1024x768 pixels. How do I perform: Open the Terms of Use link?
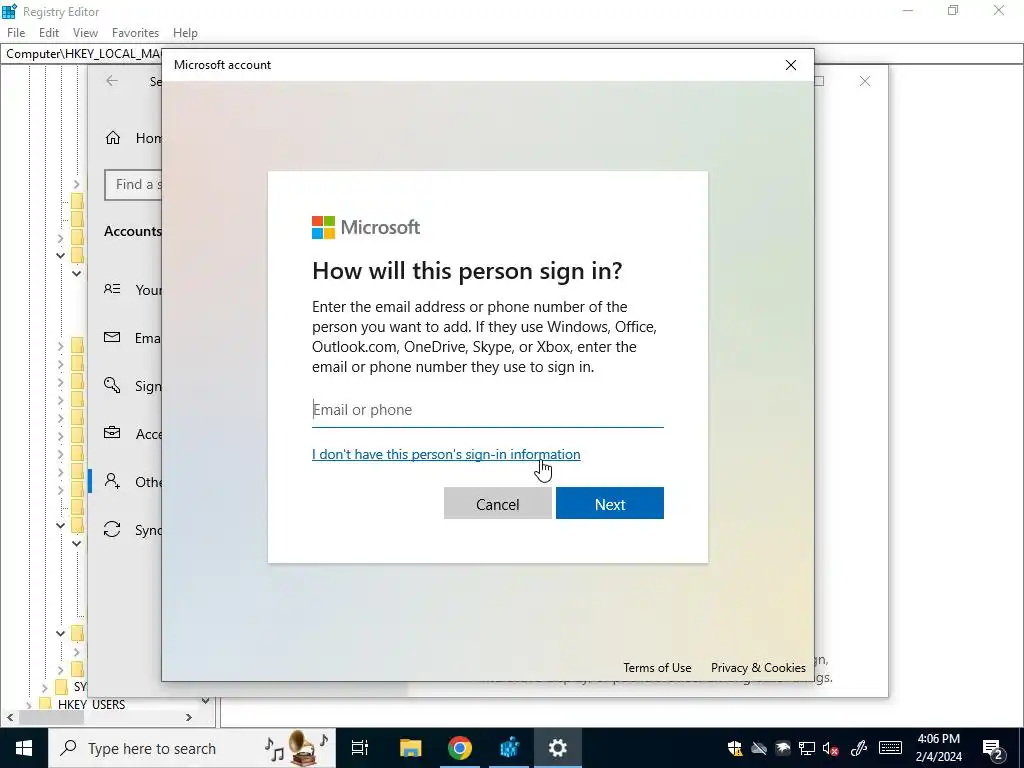657,667
